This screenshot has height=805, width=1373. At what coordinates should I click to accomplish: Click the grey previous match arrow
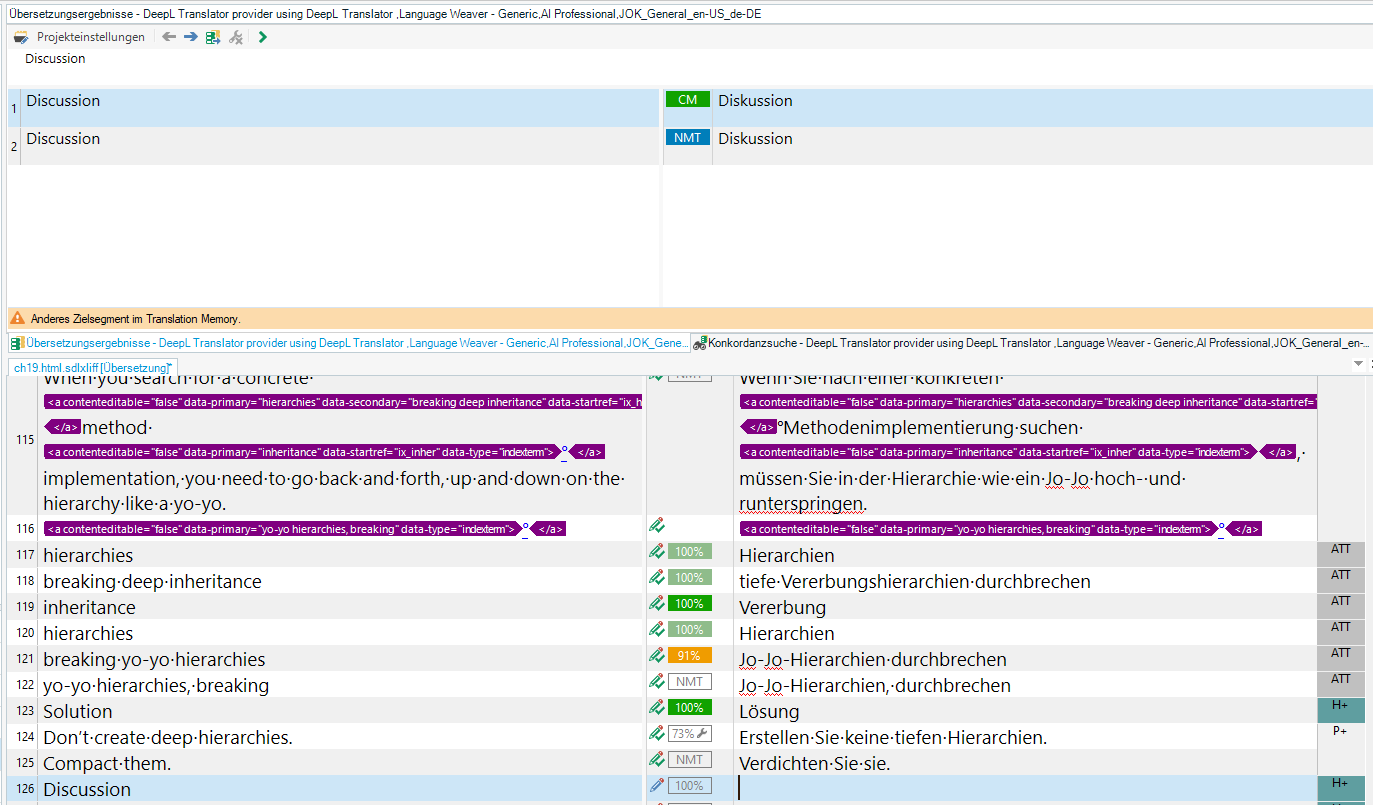(169, 37)
